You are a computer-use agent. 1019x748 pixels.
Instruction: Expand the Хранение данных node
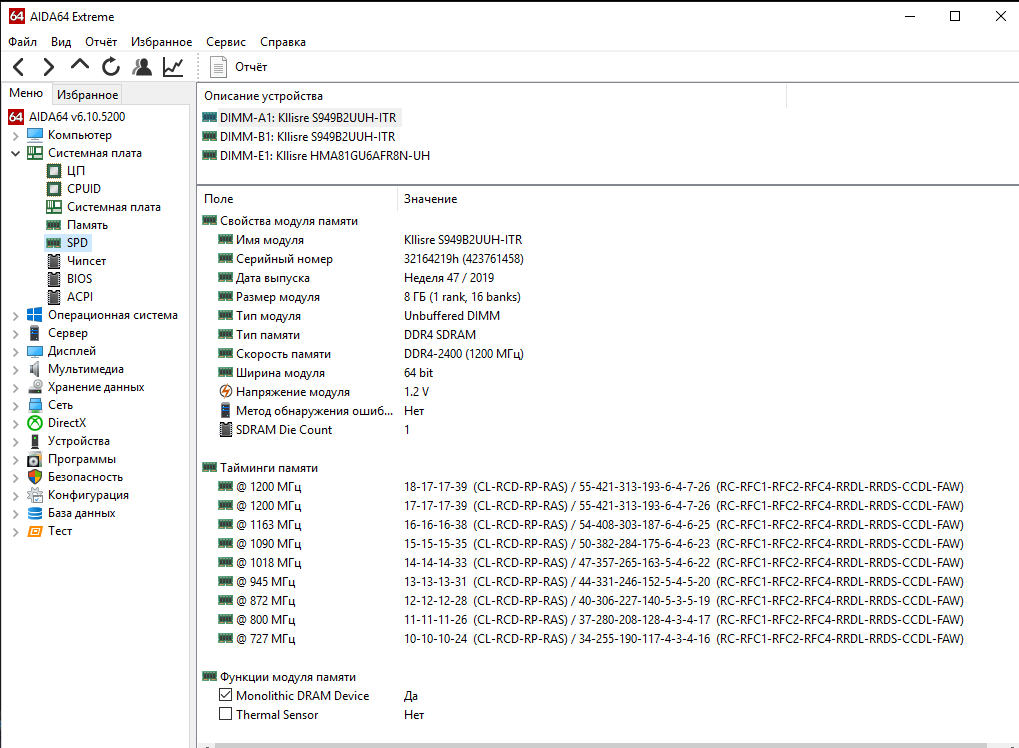(16, 388)
